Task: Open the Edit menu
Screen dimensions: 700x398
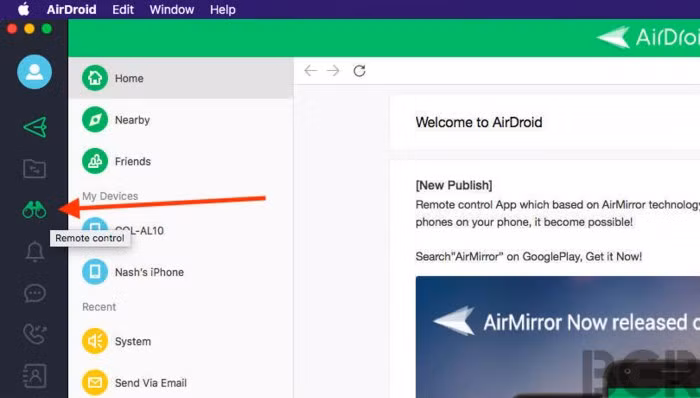Action: [x=123, y=9]
